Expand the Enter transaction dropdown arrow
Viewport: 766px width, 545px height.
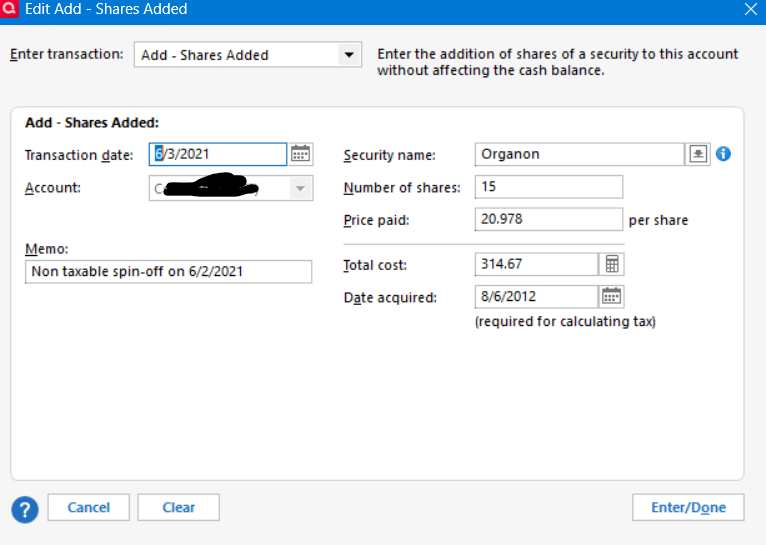coord(349,55)
